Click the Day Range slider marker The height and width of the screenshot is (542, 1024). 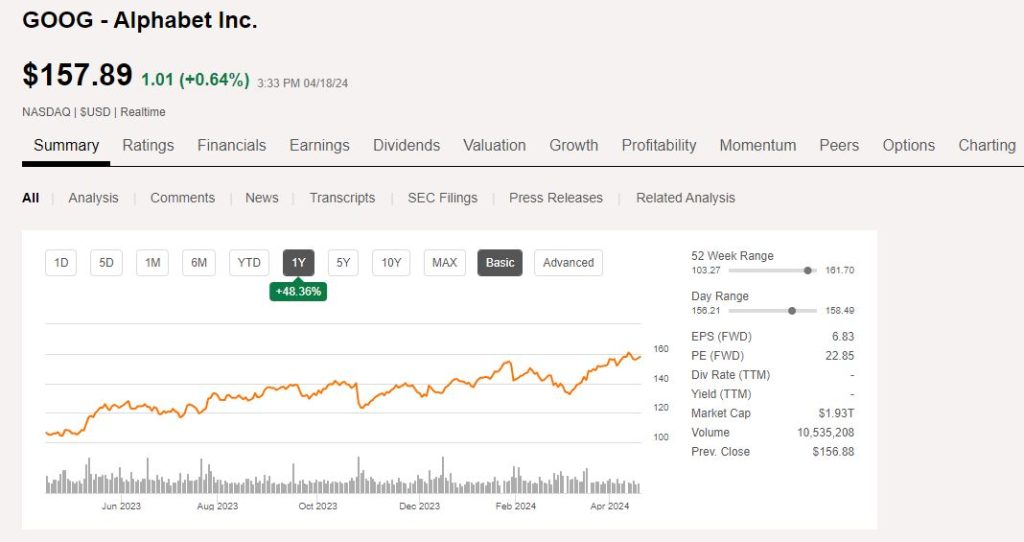tap(792, 311)
